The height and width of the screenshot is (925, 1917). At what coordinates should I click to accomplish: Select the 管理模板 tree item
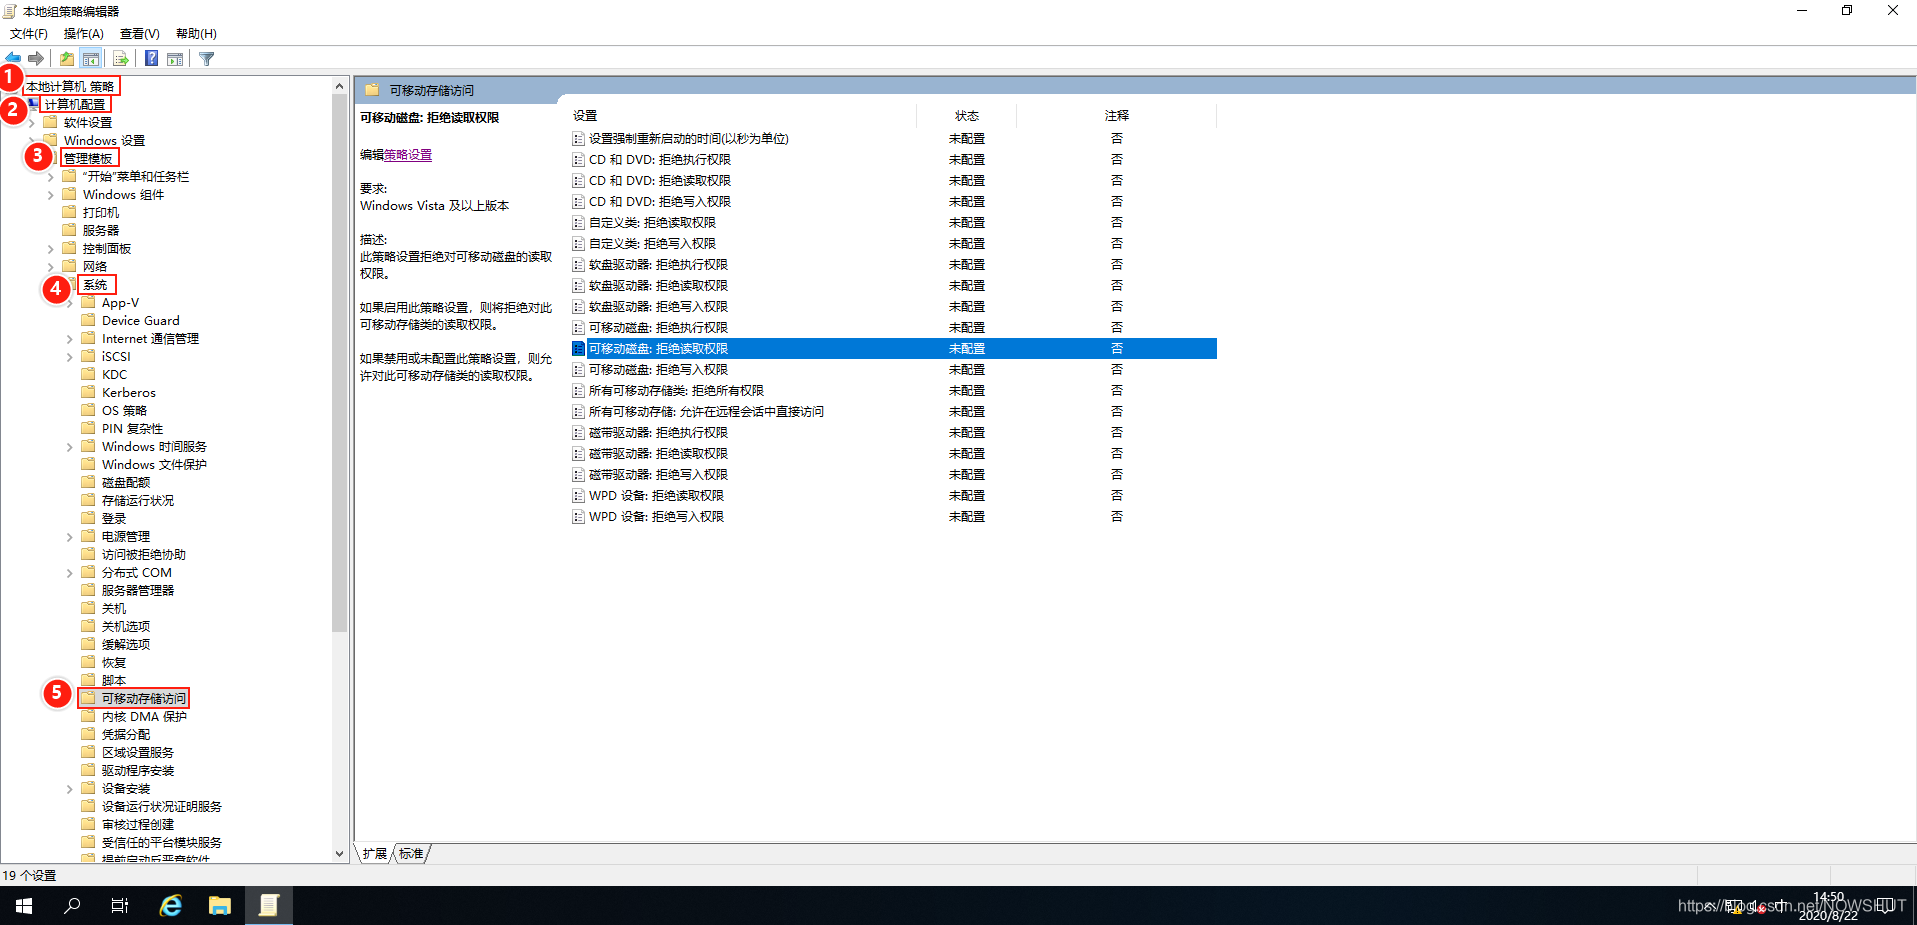point(88,158)
